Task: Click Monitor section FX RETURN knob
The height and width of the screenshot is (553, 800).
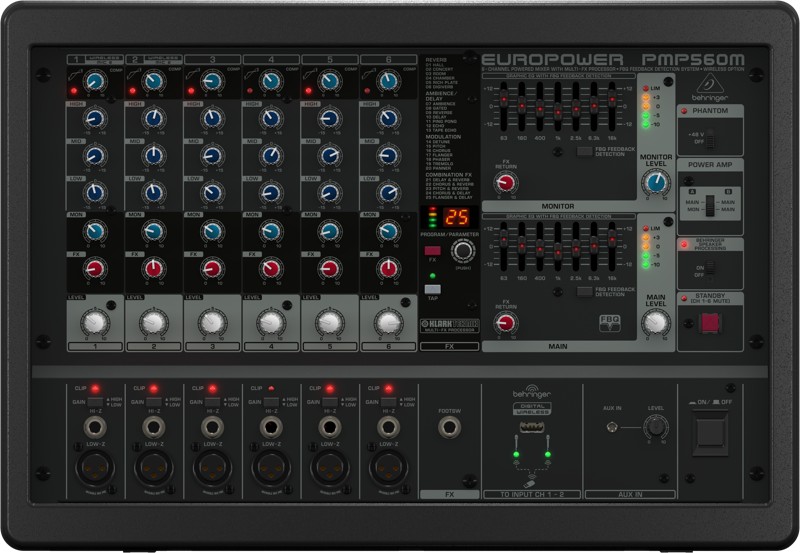Action: [x=507, y=182]
